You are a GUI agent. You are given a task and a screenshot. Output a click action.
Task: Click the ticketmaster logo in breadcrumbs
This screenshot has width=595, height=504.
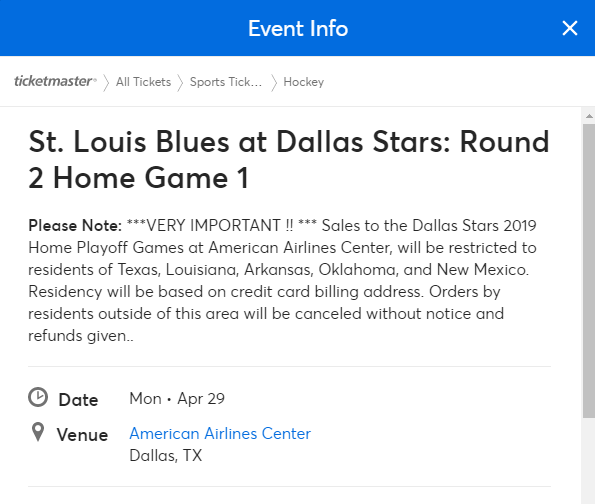coord(55,81)
